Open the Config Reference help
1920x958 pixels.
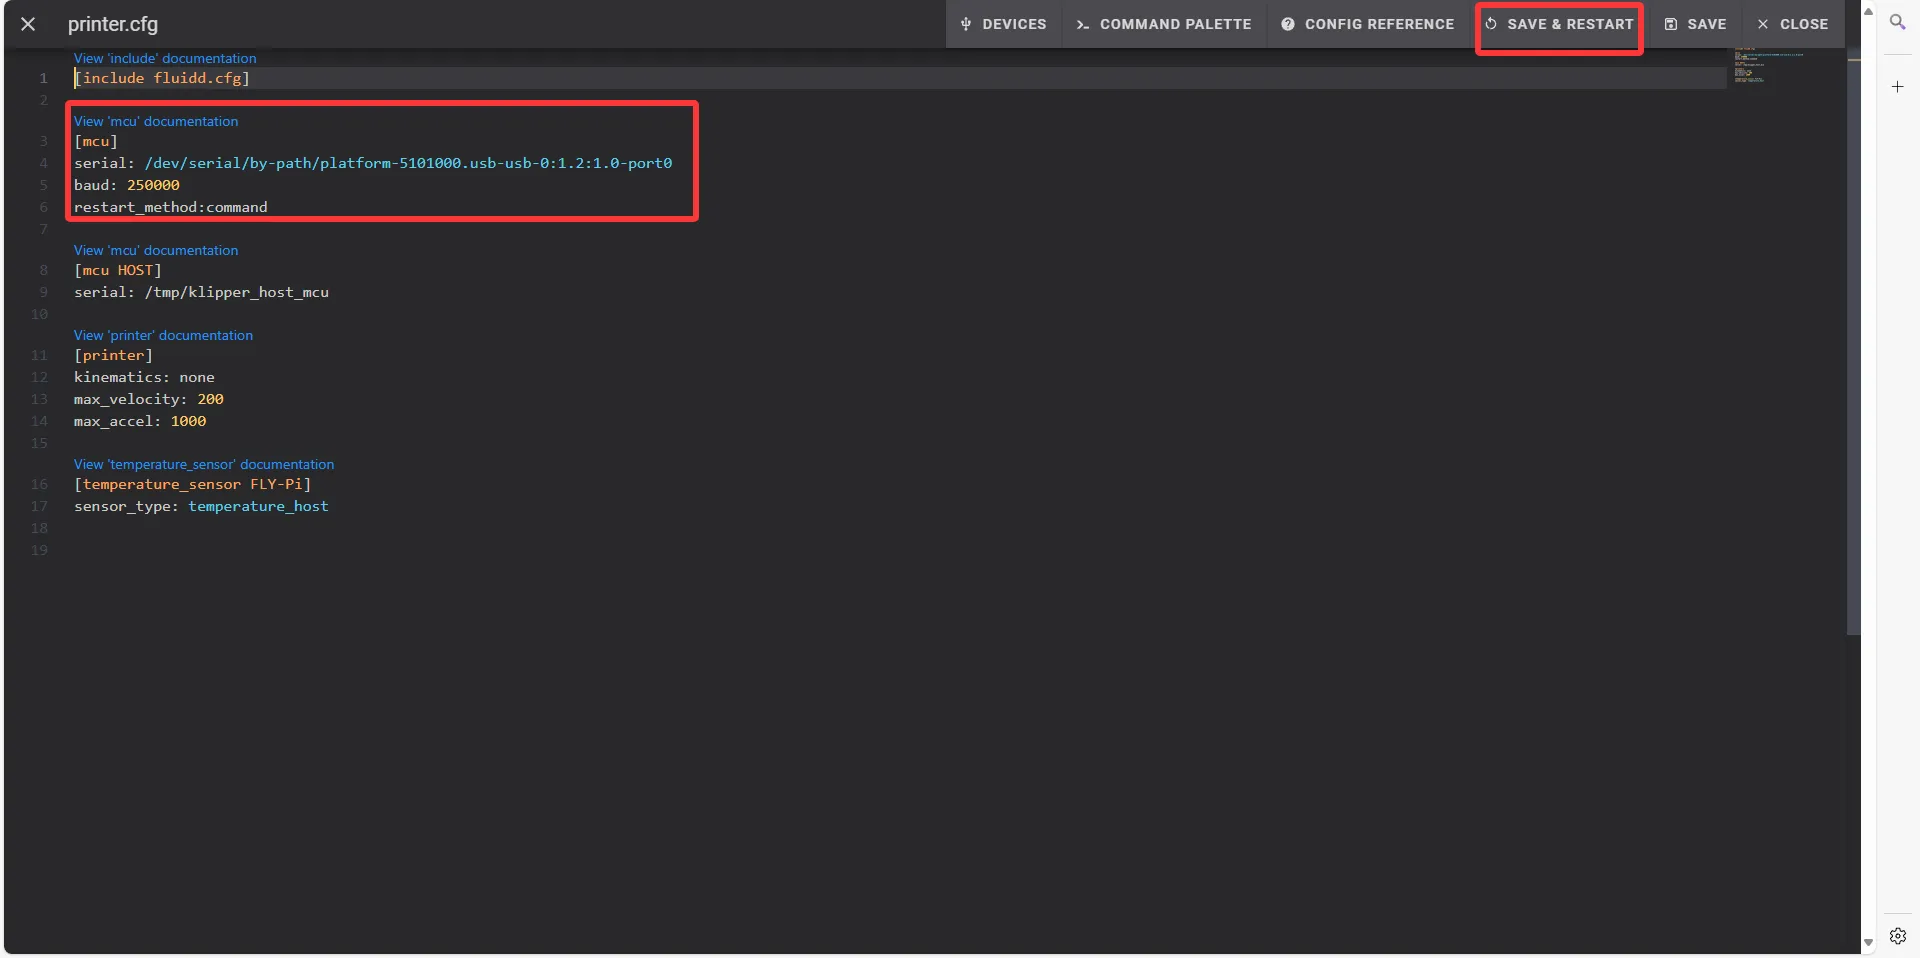[1368, 24]
